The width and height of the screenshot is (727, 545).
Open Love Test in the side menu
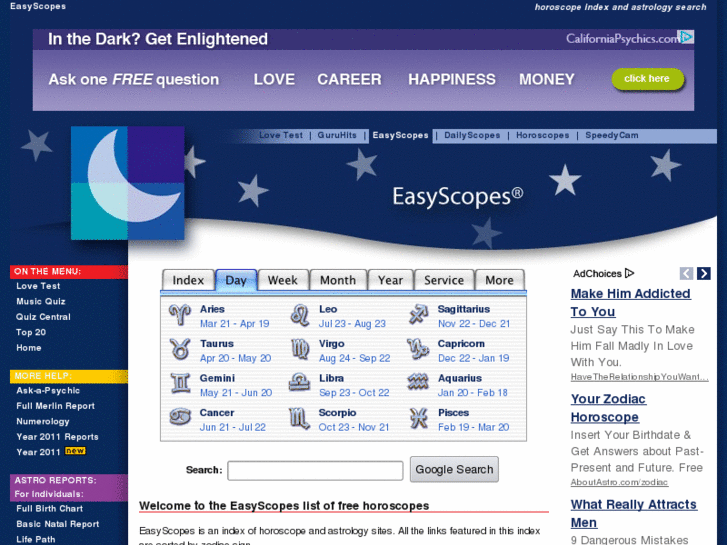38,286
